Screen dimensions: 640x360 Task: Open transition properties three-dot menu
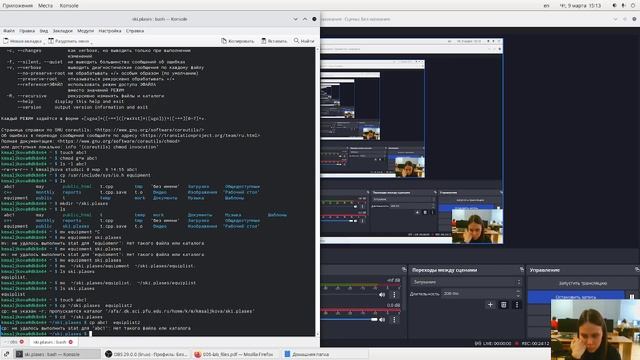(x=517, y=305)
